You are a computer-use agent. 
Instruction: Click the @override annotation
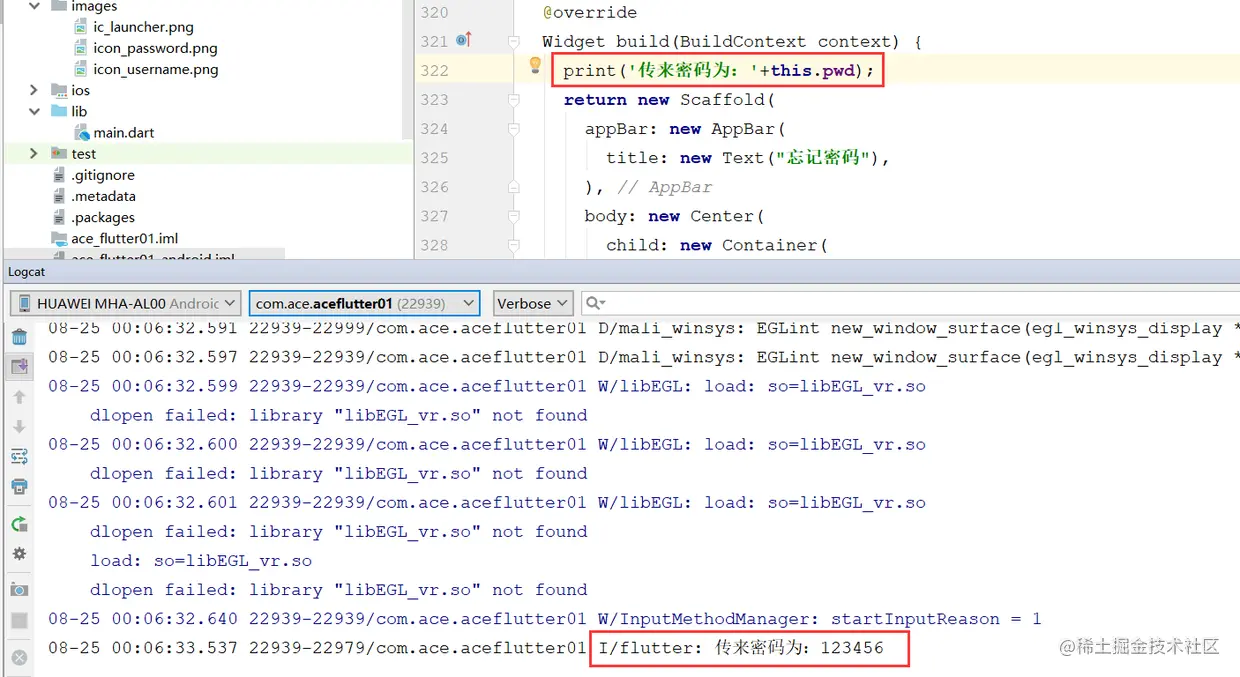click(x=589, y=12)
